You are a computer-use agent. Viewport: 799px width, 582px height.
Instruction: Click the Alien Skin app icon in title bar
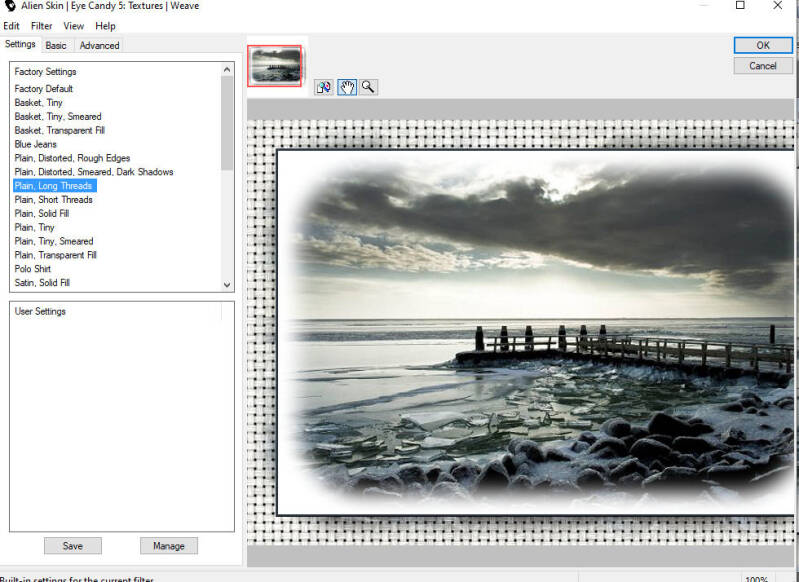click(10, 6)
